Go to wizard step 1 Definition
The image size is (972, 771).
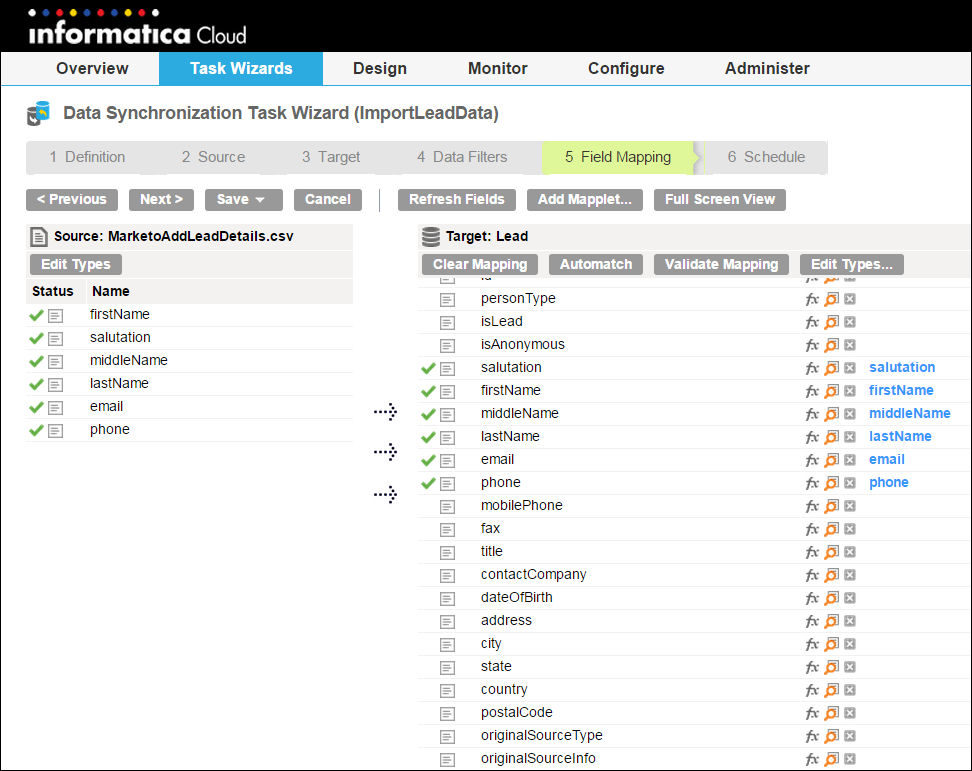(87, 157)
